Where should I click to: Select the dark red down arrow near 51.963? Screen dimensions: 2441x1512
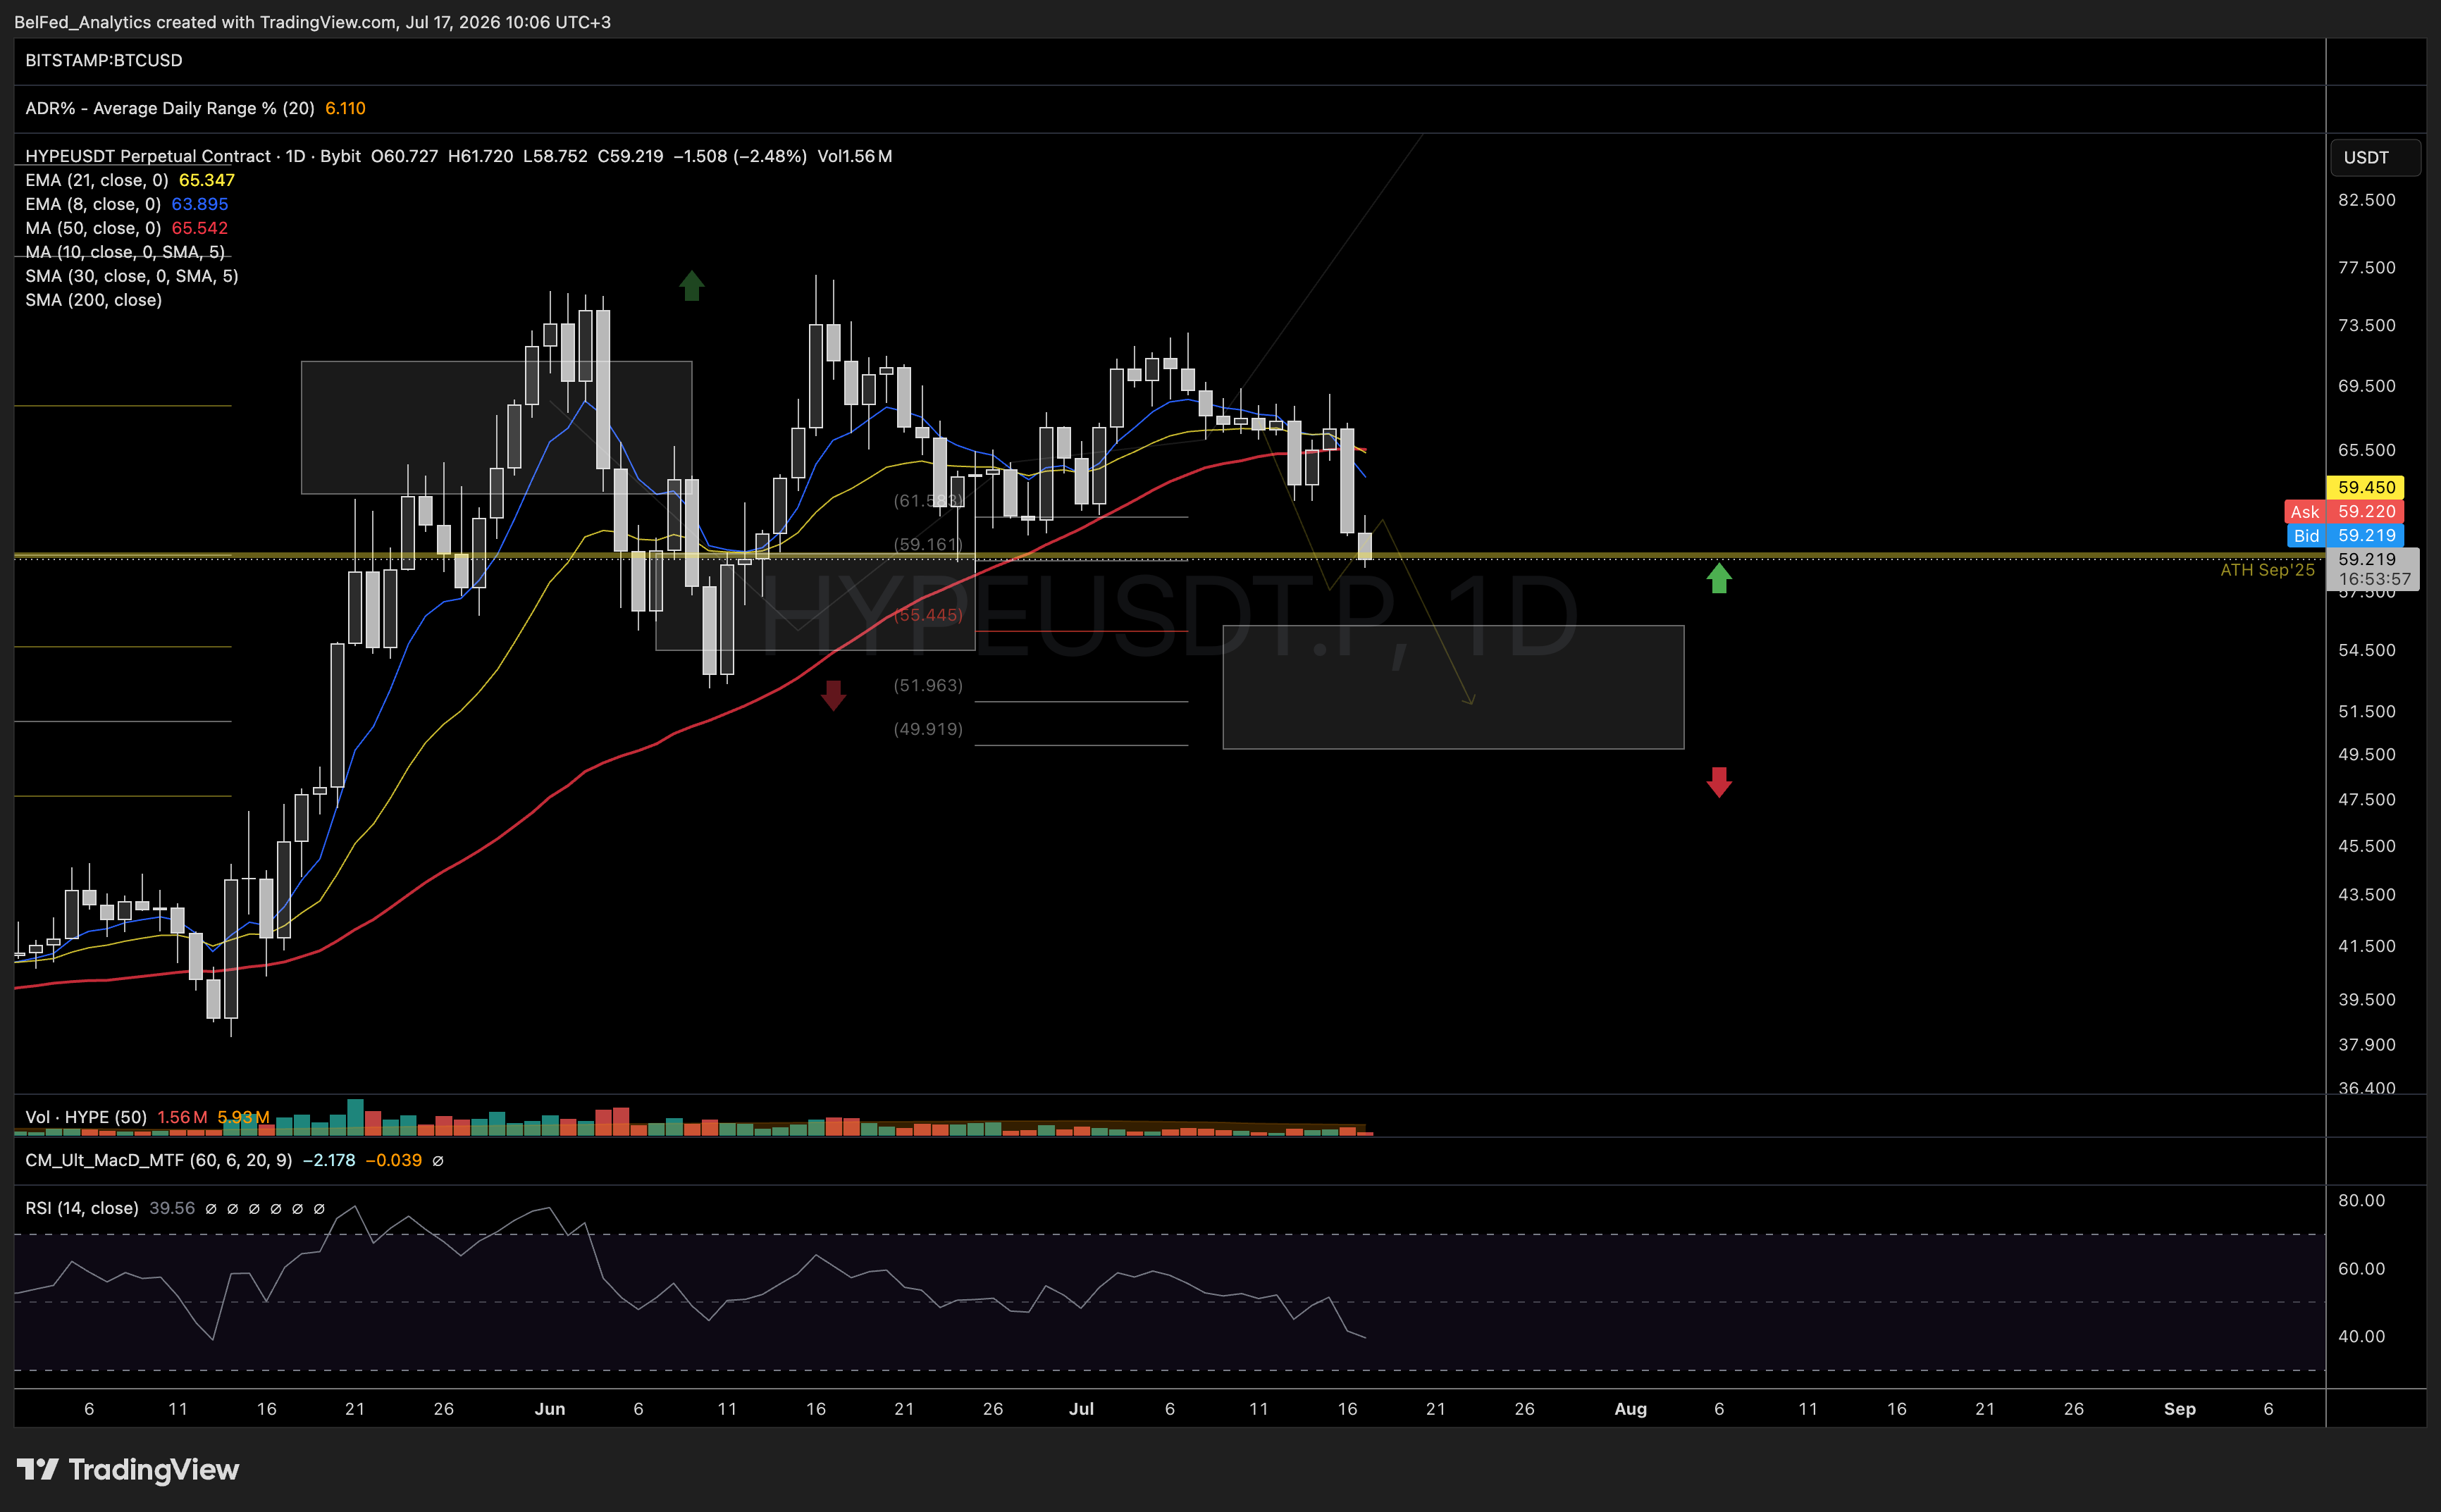[833, 695]
